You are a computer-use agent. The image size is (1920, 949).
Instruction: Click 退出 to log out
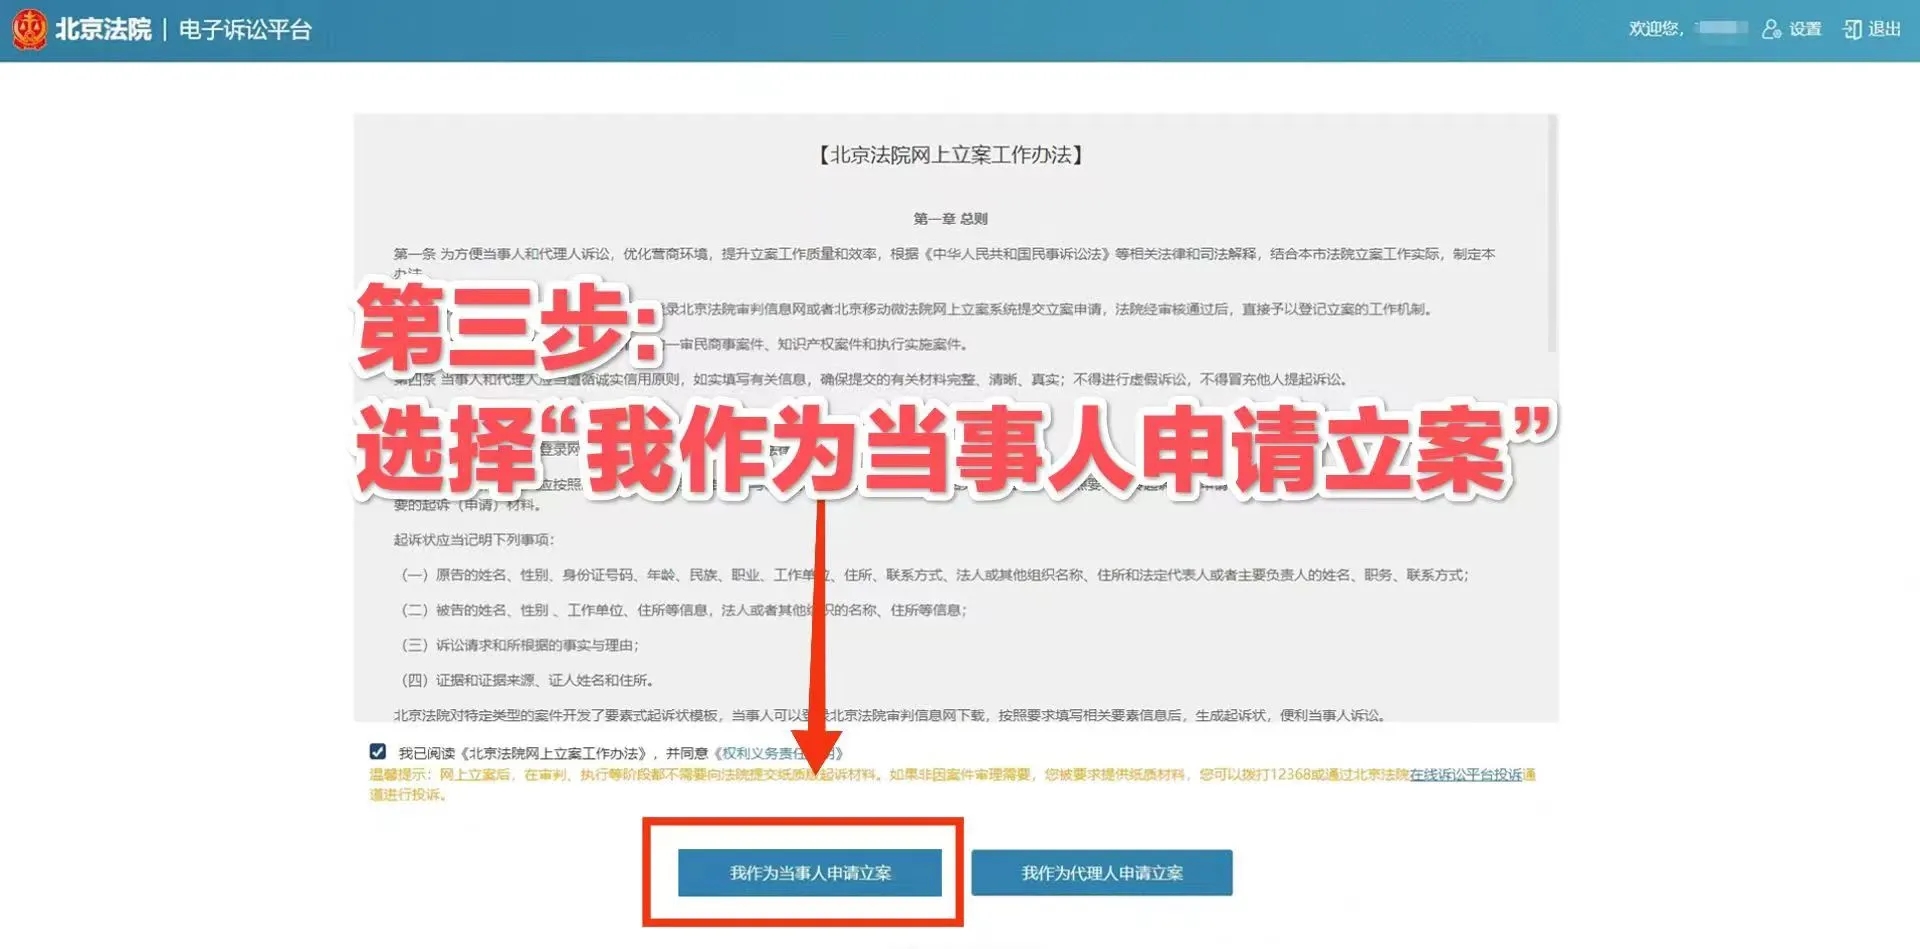1872,29
